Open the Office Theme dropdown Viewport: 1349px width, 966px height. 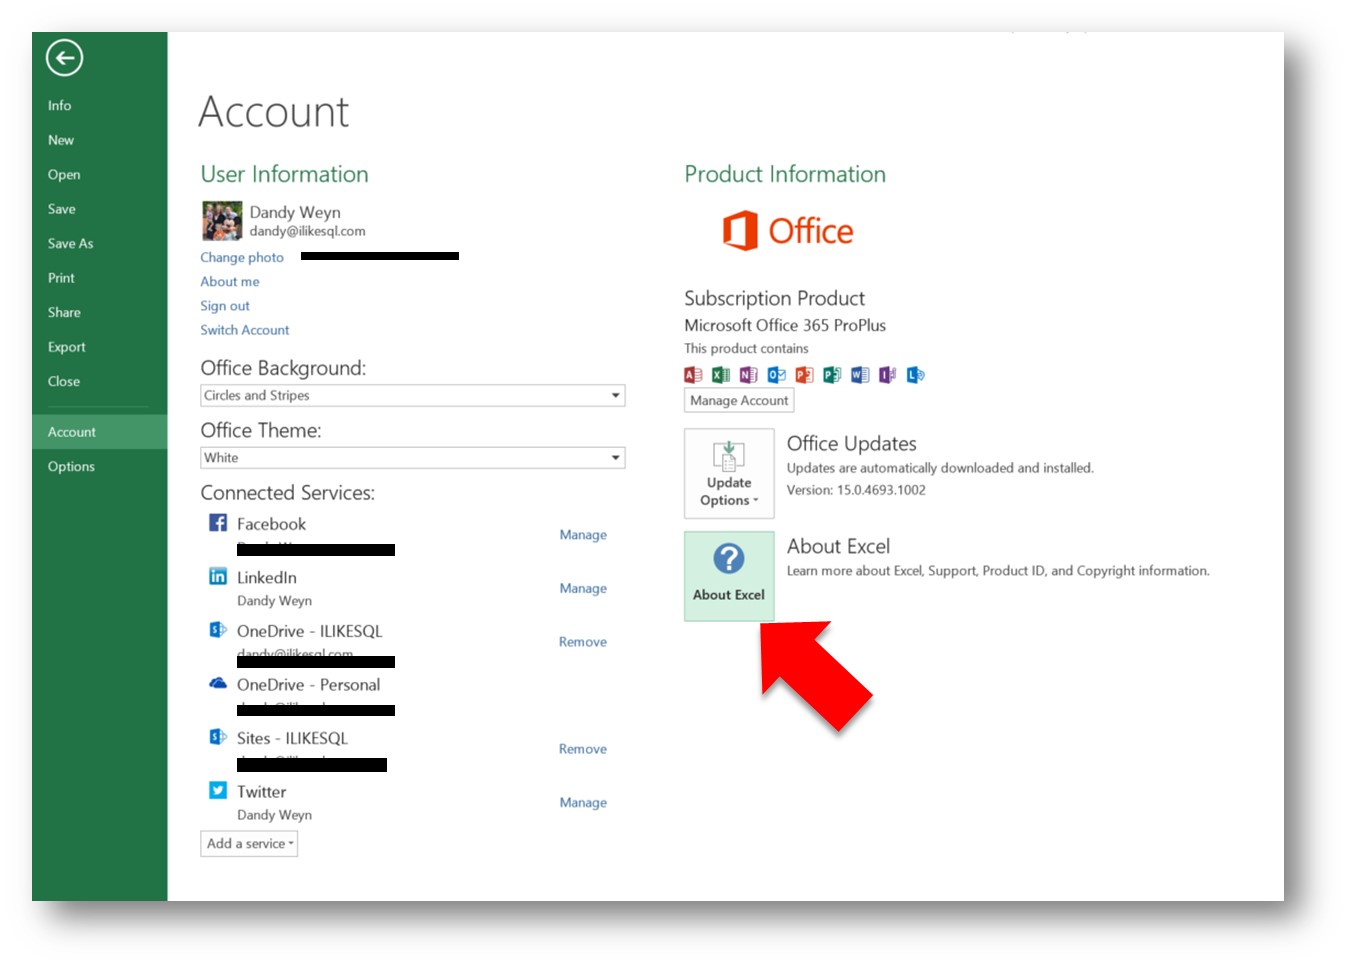tap(413, 457)
